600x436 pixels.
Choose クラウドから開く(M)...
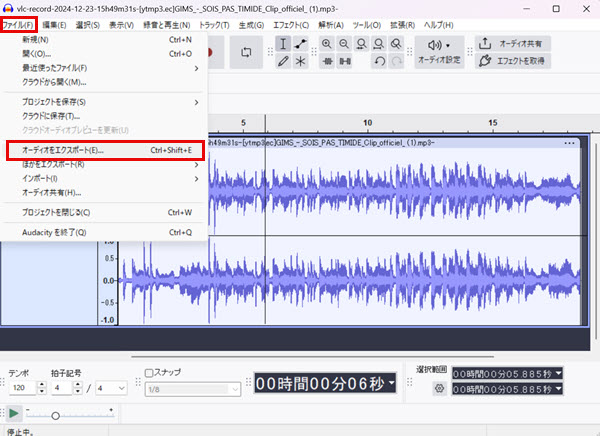(x=104, y=82)
